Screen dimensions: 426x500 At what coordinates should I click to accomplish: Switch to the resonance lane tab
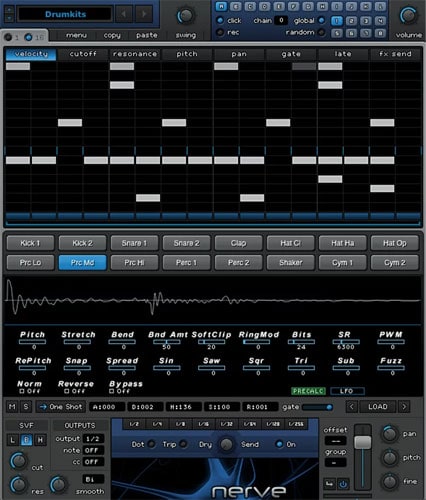click(135, 54)
